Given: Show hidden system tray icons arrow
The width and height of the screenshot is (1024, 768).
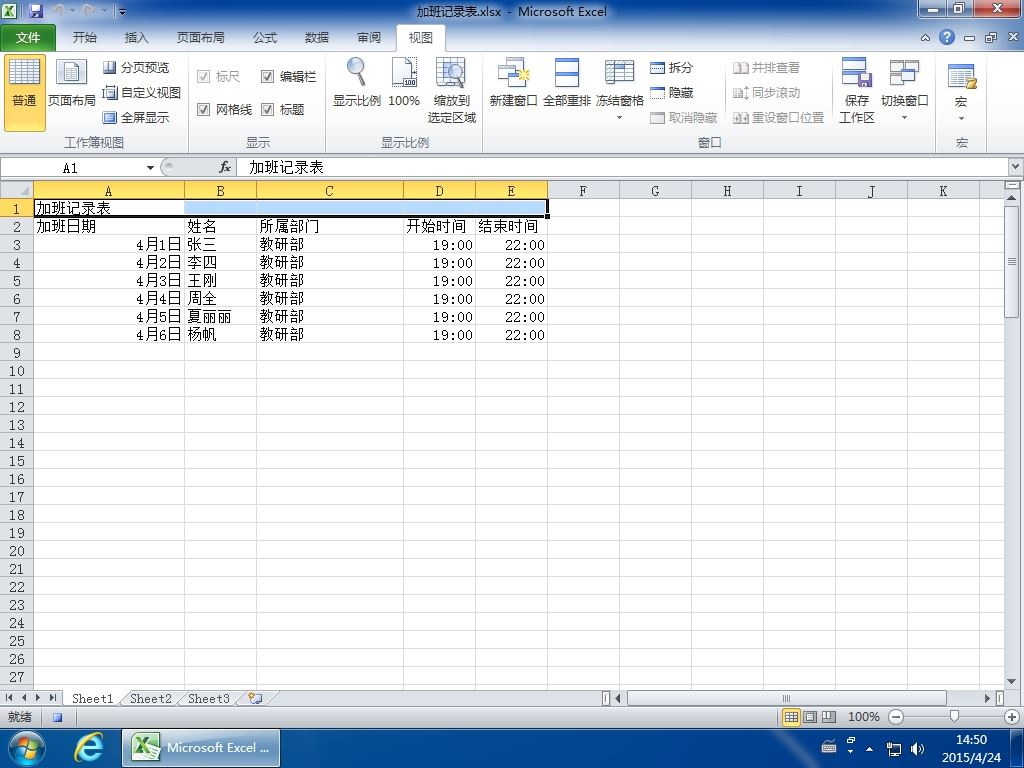Looking at the screenshot, I should coord(869,748).
